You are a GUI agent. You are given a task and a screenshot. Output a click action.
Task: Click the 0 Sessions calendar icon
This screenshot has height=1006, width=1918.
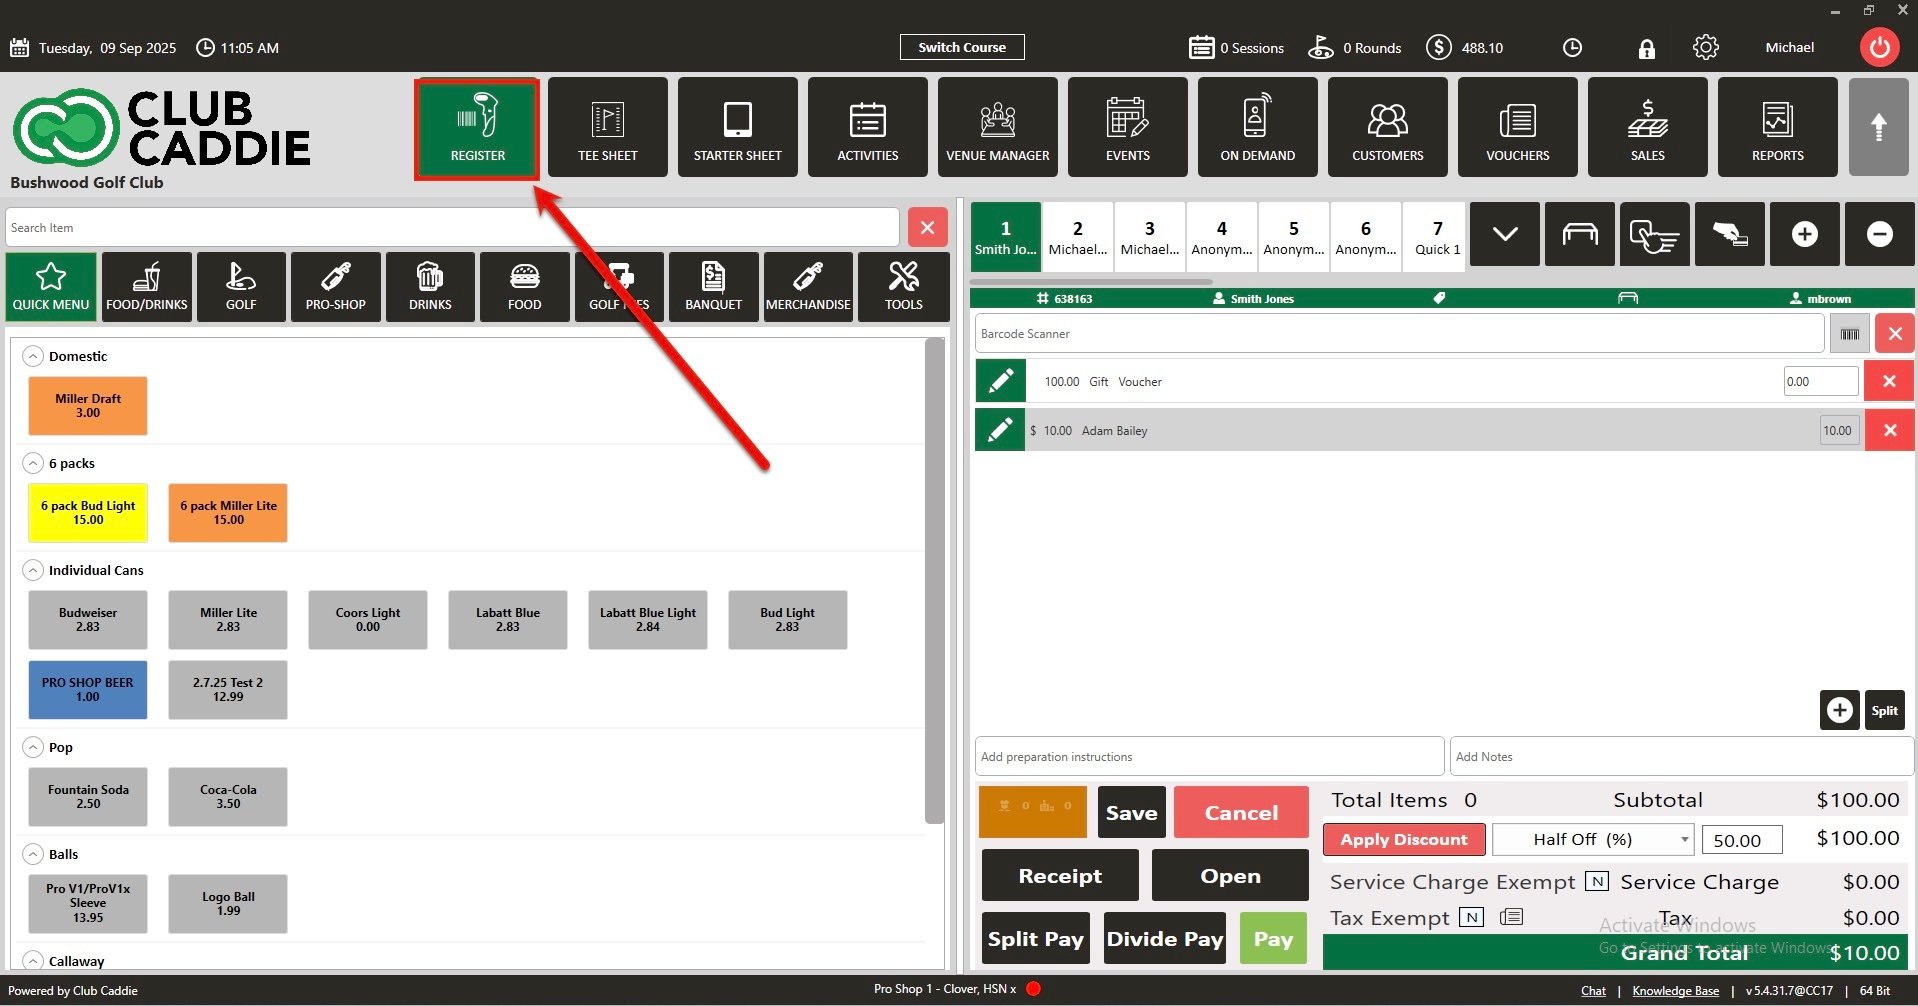coord(1201,47)
